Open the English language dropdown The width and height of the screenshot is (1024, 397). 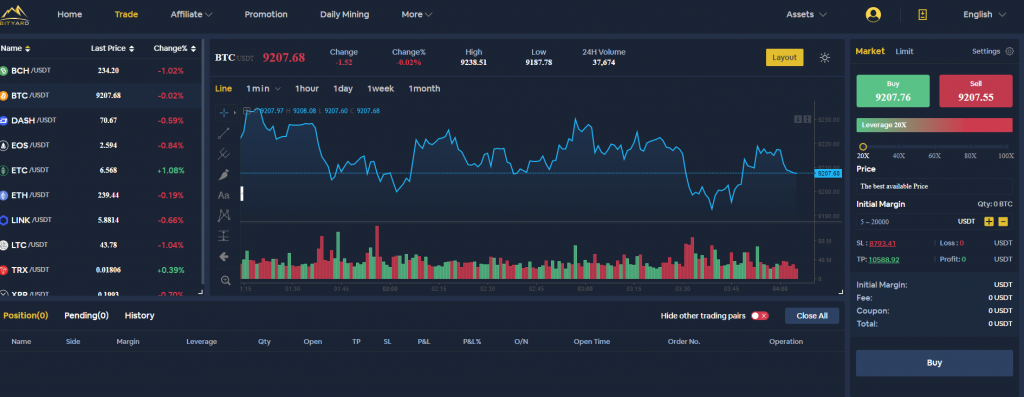pos(986,14)
